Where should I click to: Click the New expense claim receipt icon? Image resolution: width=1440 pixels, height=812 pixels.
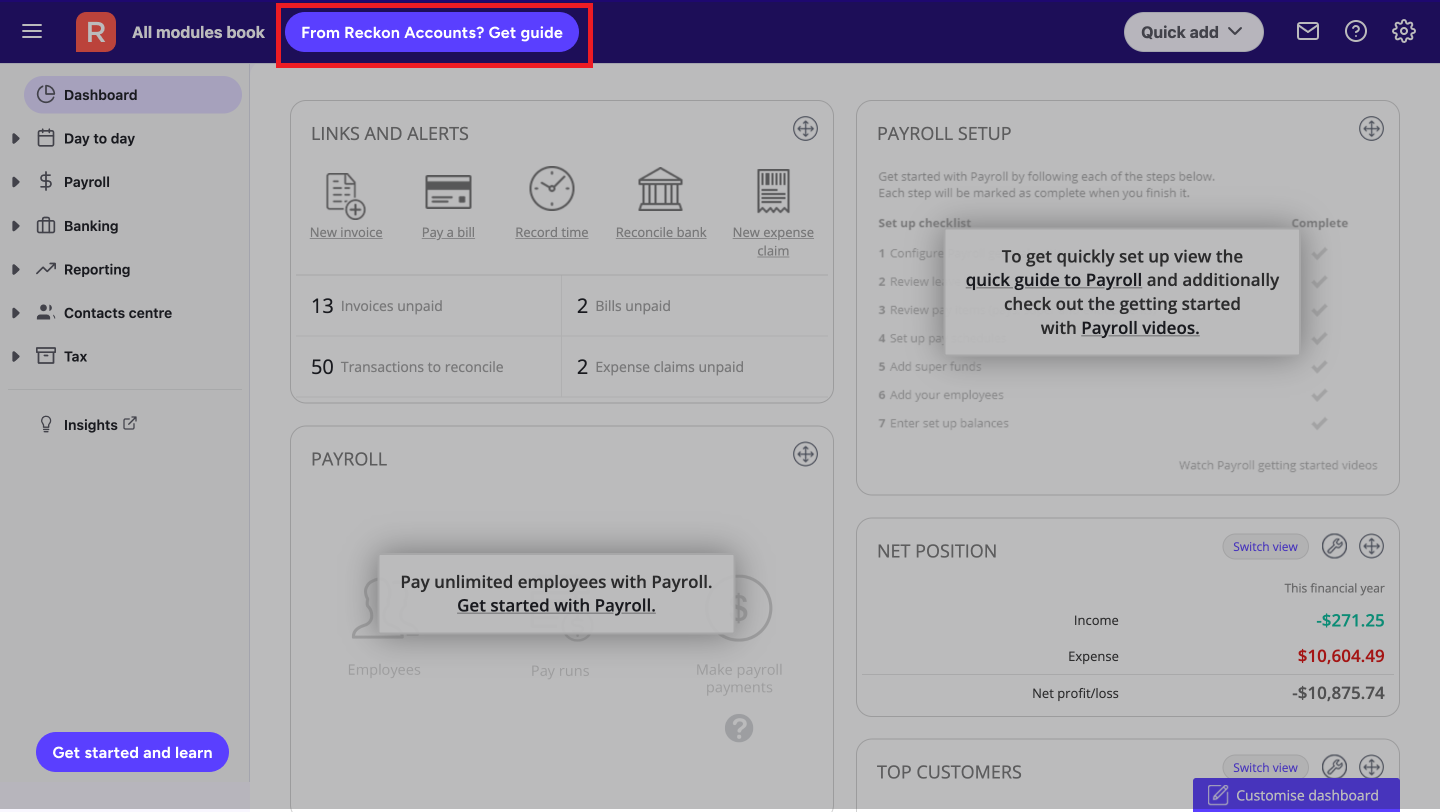click(x=773, y=191)
